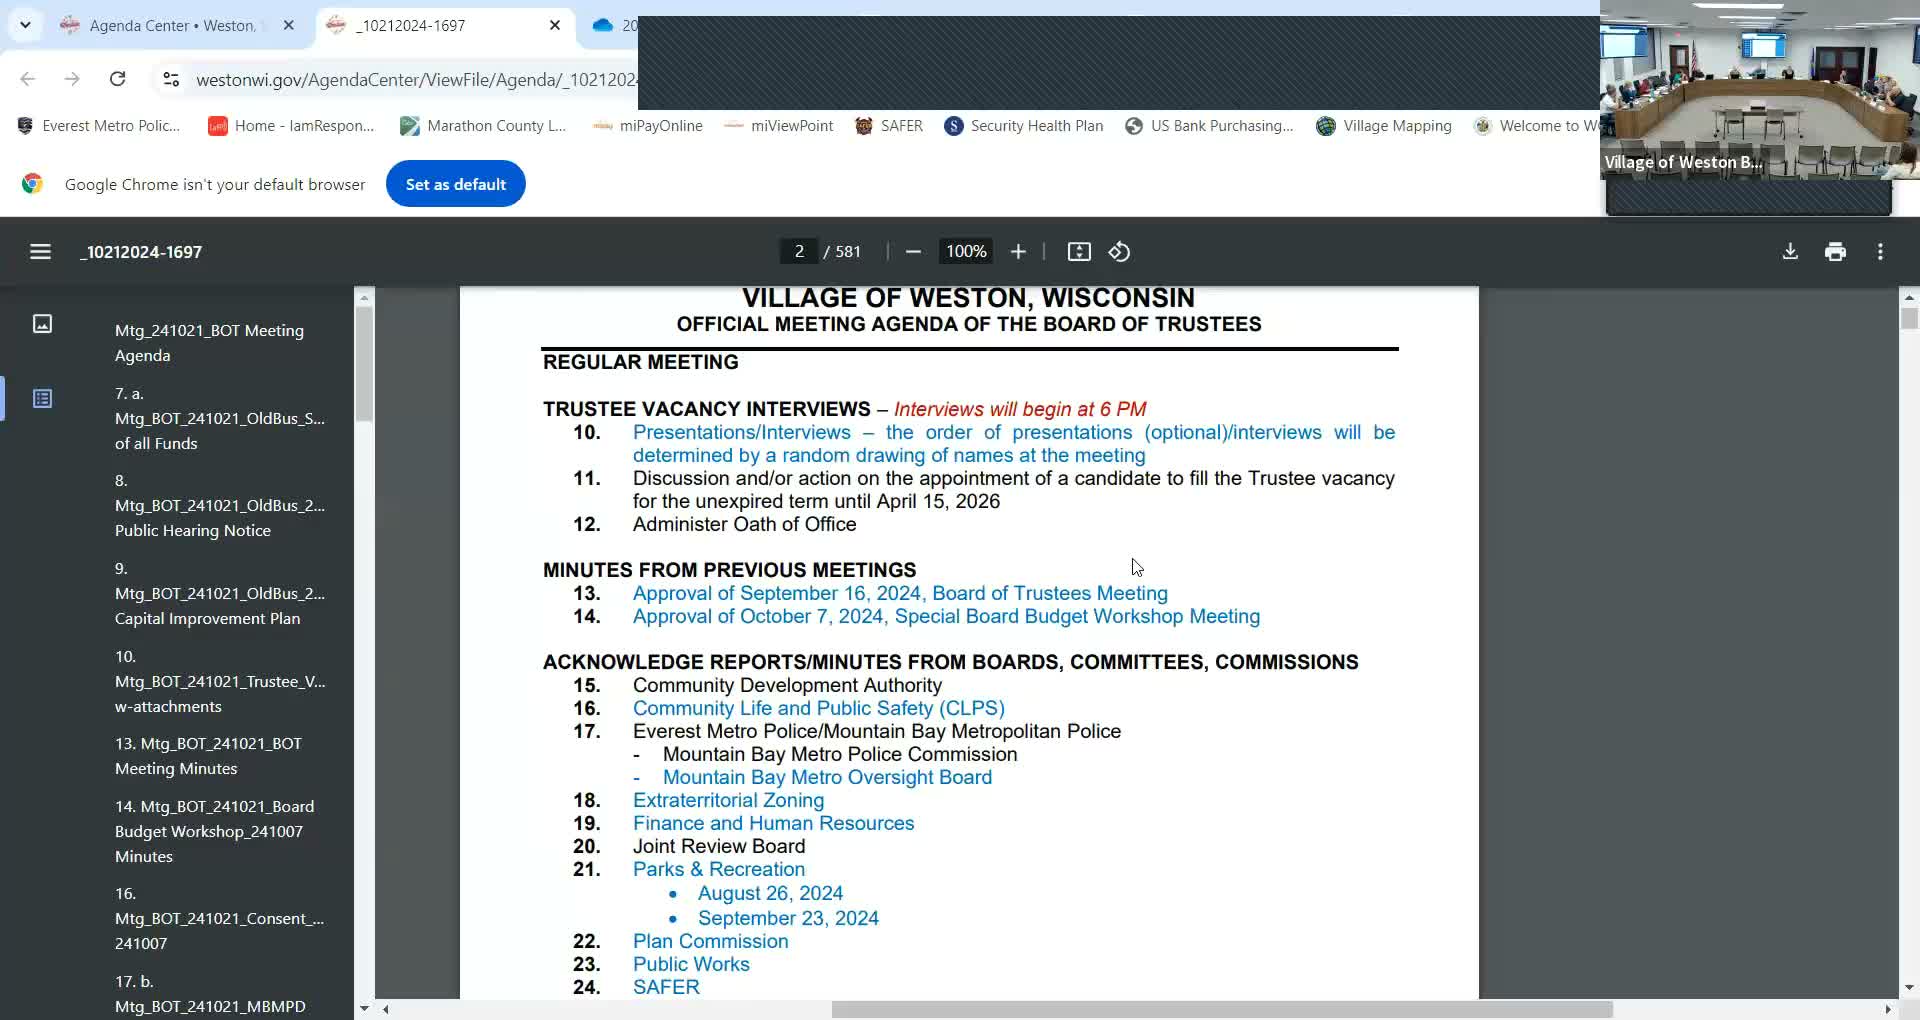The image size is (1920, 1020).
Task: Open Approval of October 7, 2024 workshop link
Action: (x=946, y=616)
